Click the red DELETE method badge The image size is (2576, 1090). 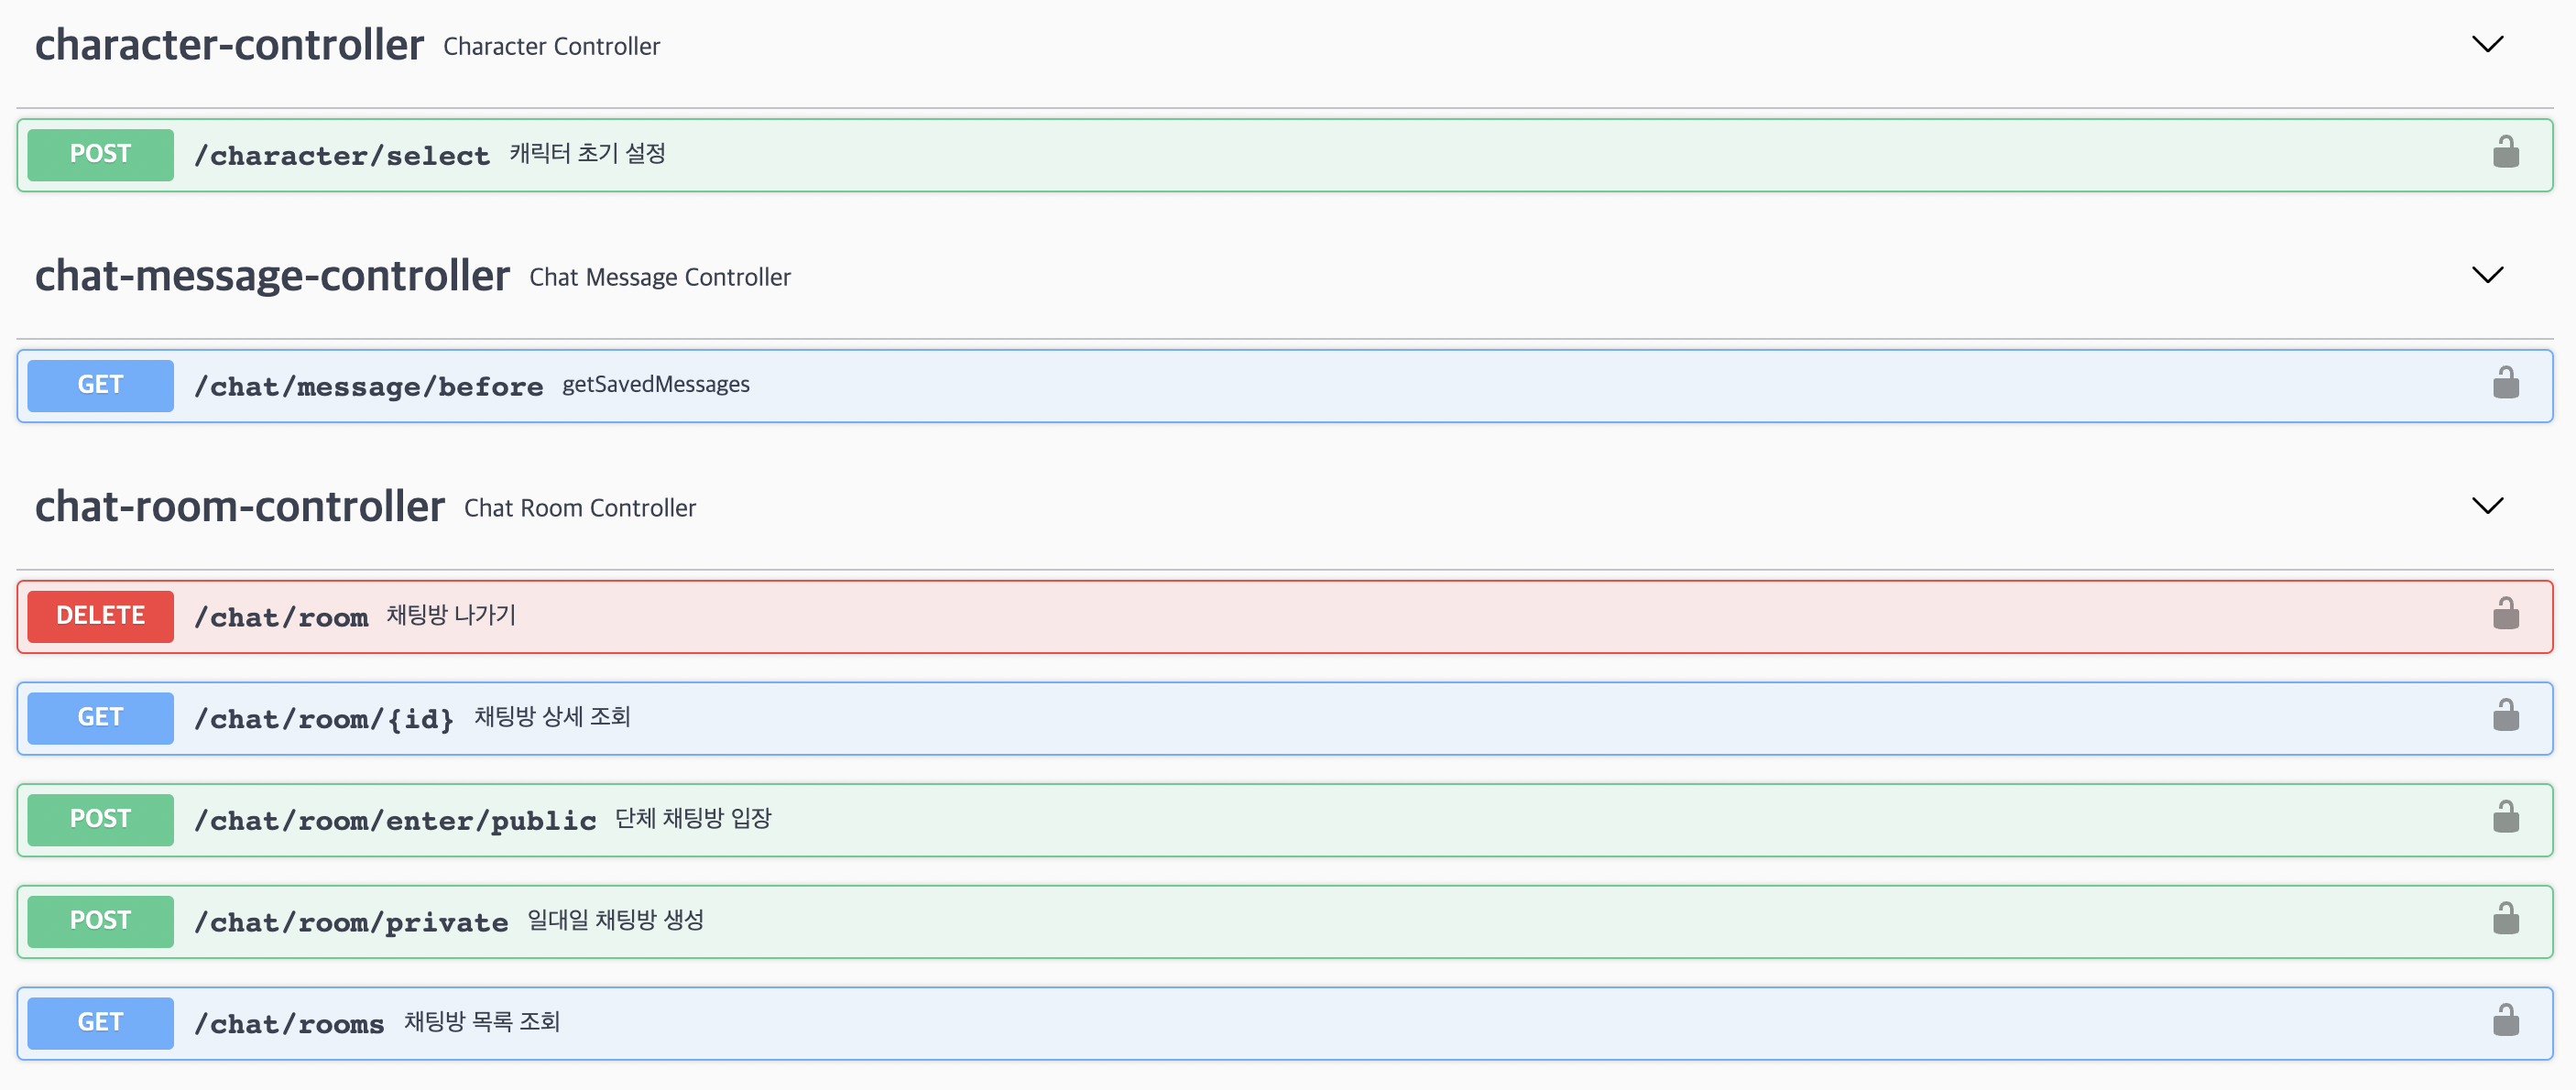100,616
